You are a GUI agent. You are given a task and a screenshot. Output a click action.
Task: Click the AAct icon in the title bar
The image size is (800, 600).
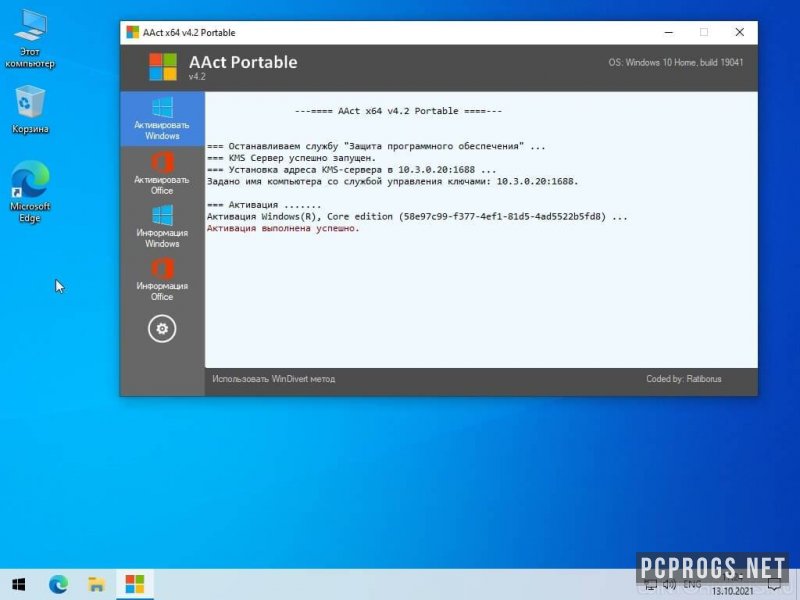pyautogui.click(x=133, y=32)
